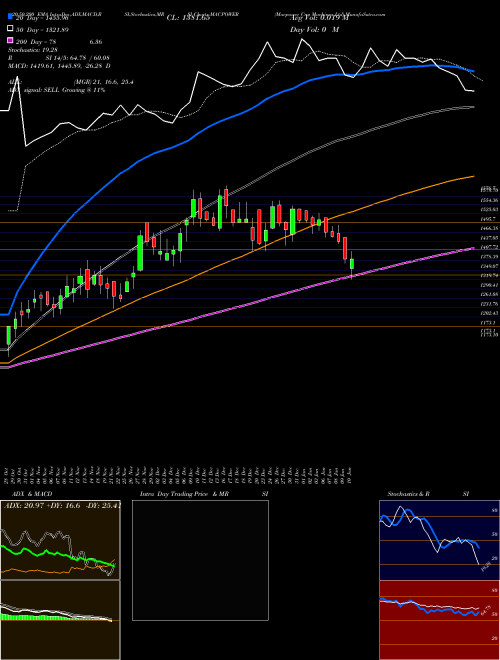
Task: Open the MACD histogram panel with green bars
Action: [60, 620]
